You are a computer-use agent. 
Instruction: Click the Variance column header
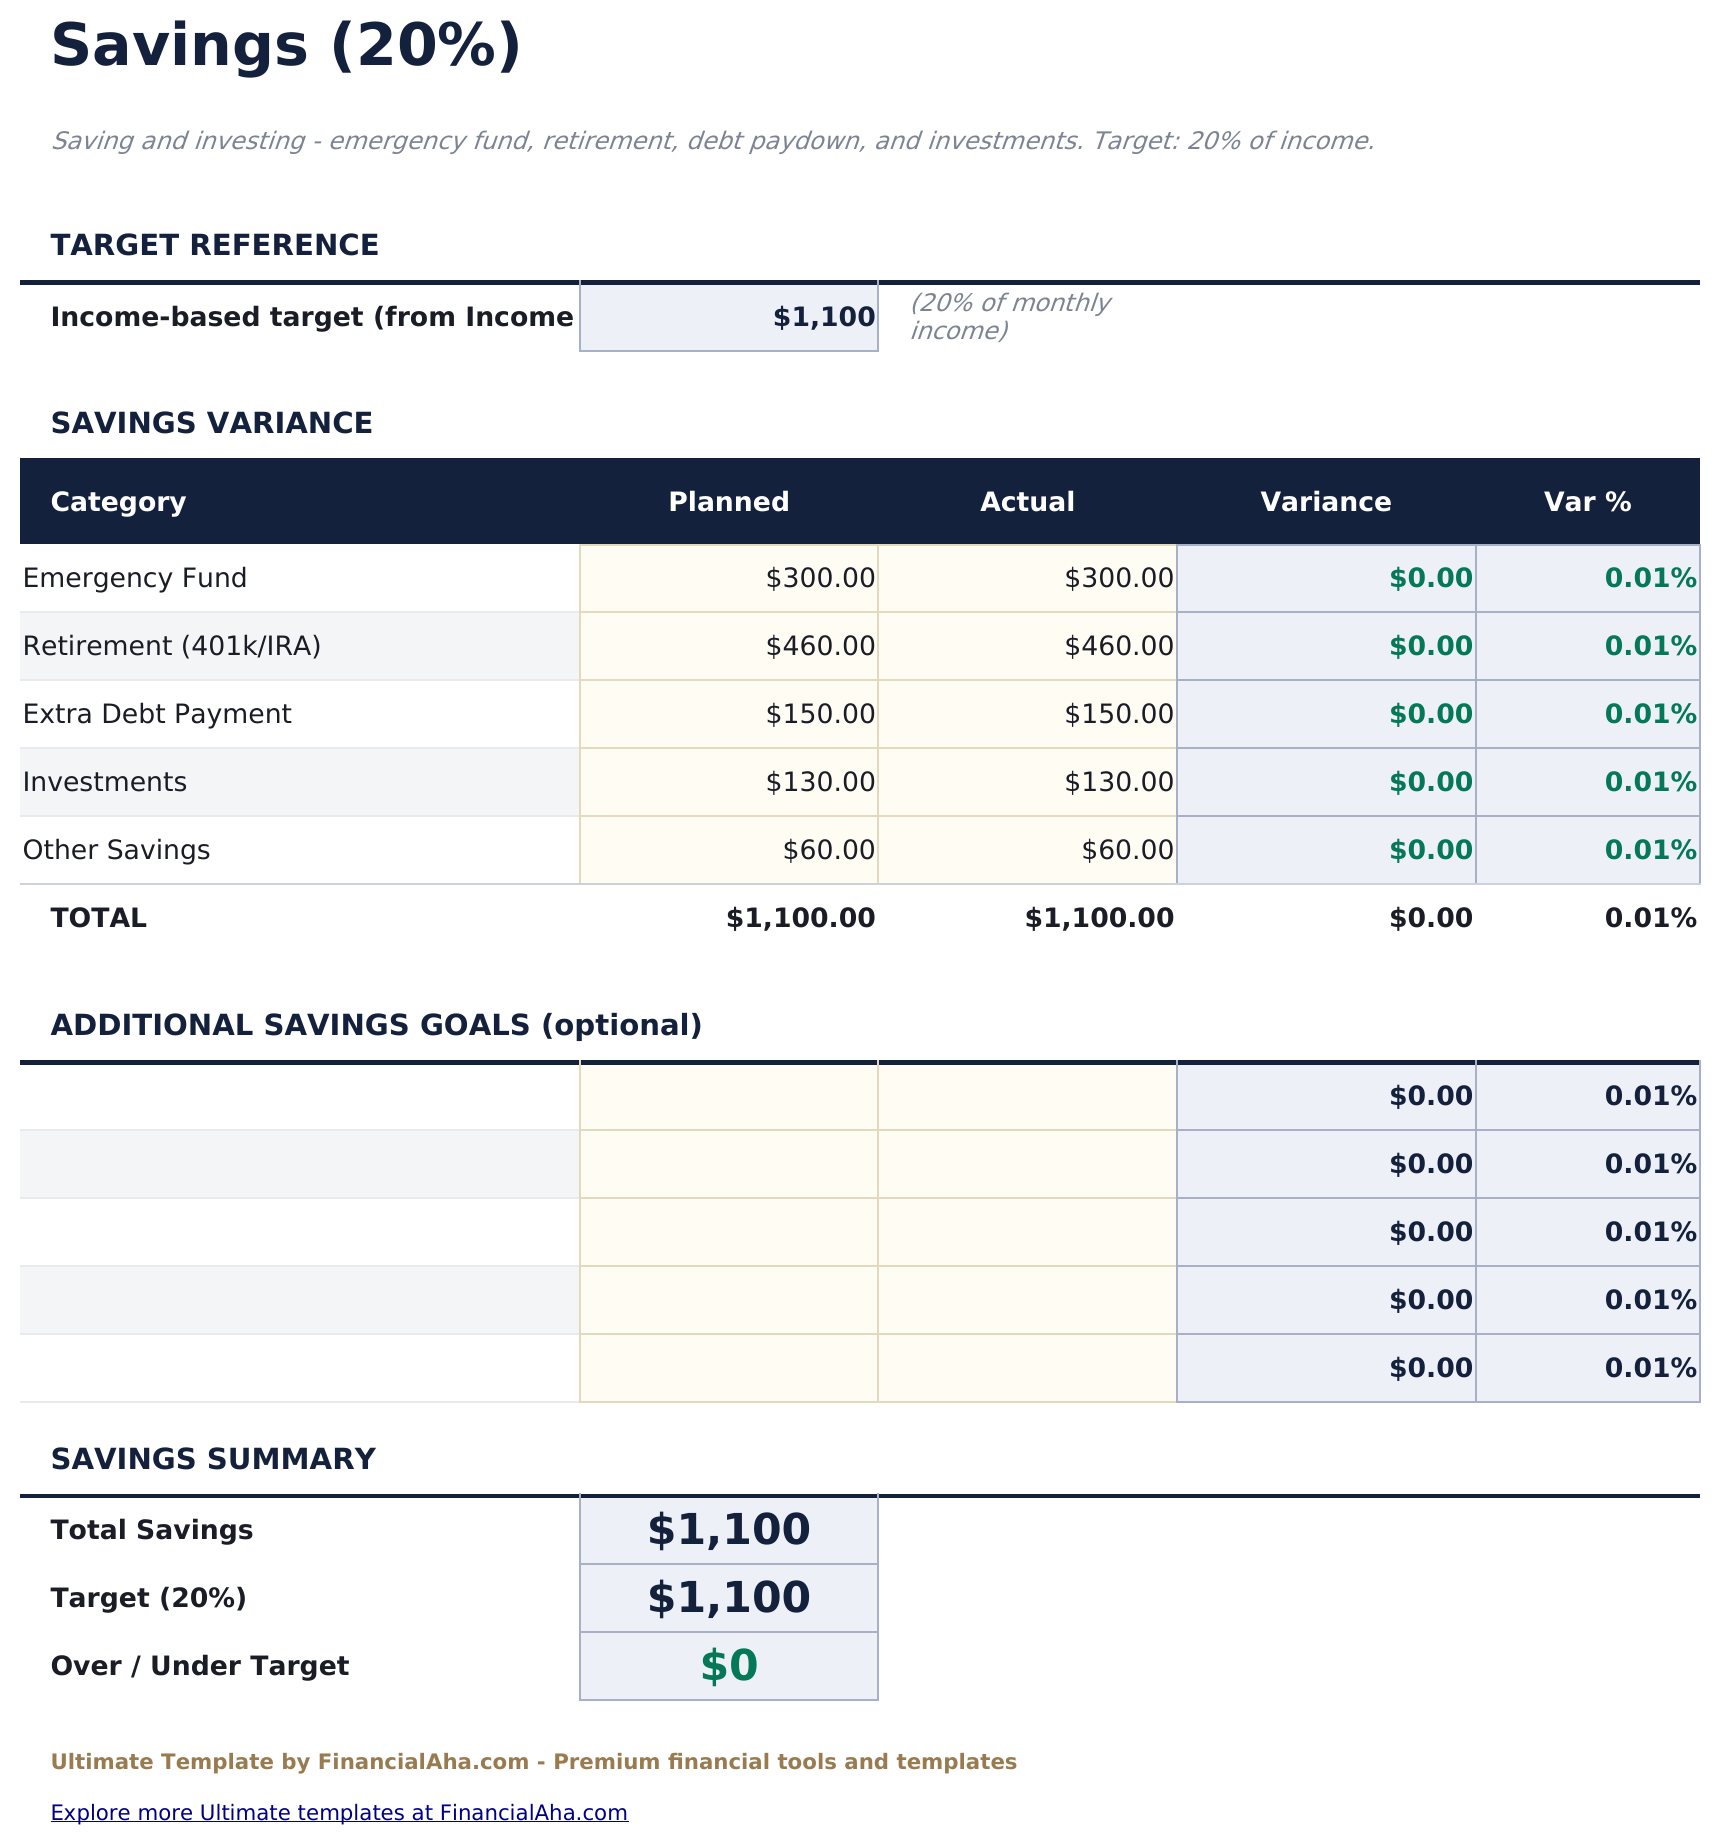click(x=1325, y=501)
